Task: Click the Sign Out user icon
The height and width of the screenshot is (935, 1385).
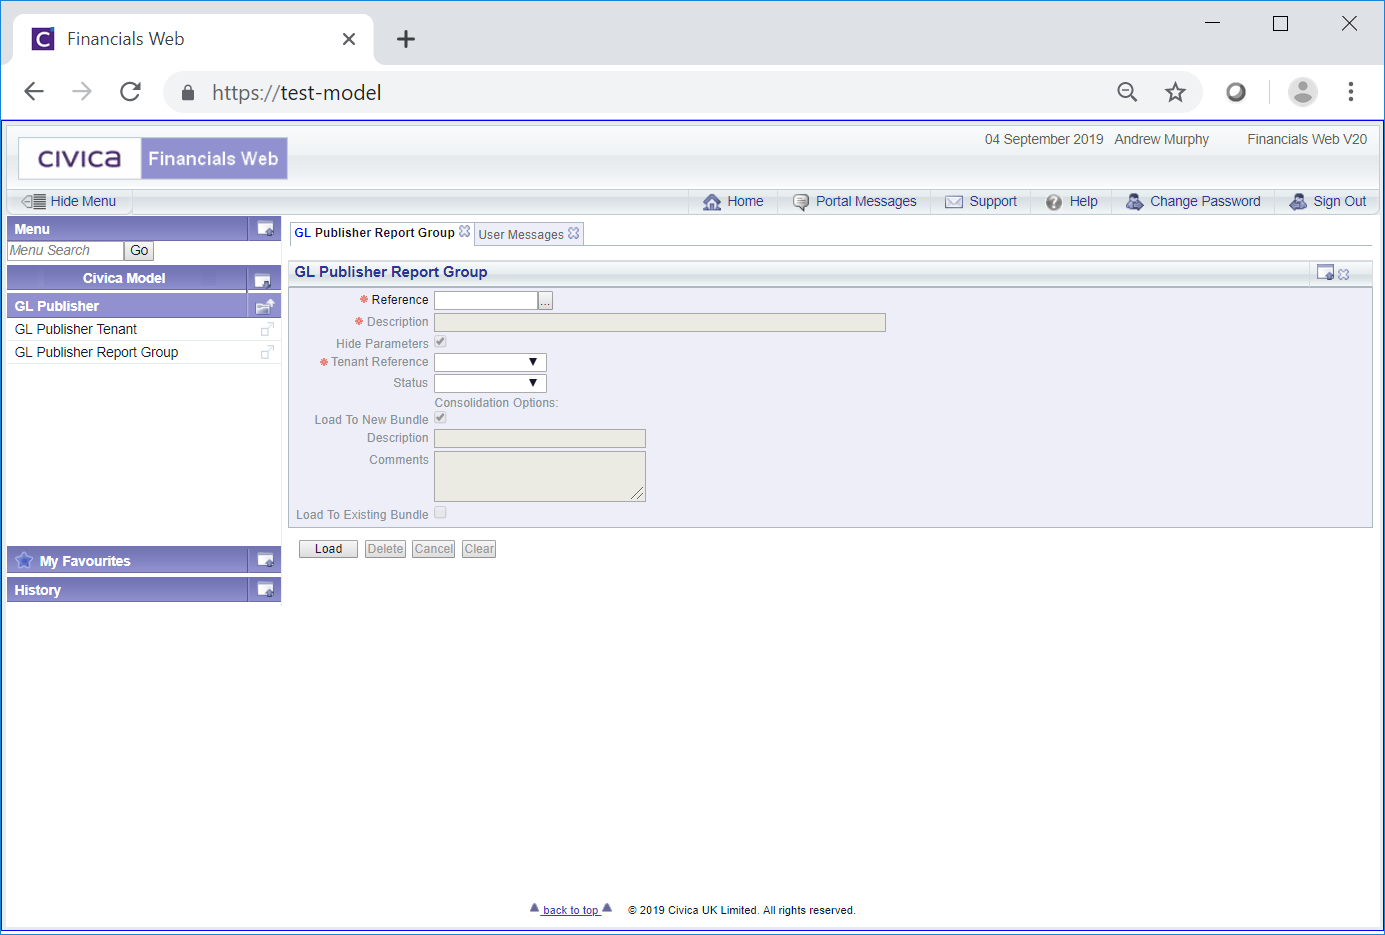Action: (x=1298, y=202)
